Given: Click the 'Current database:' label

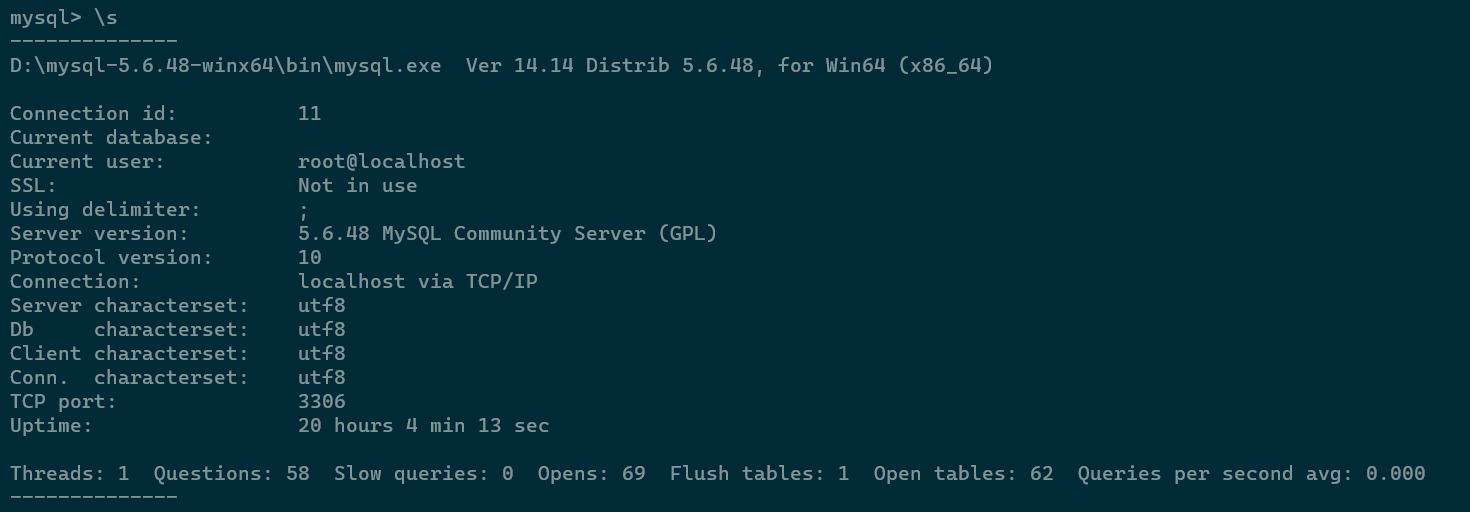Looking at the screenshot, I should pos(111,138).
